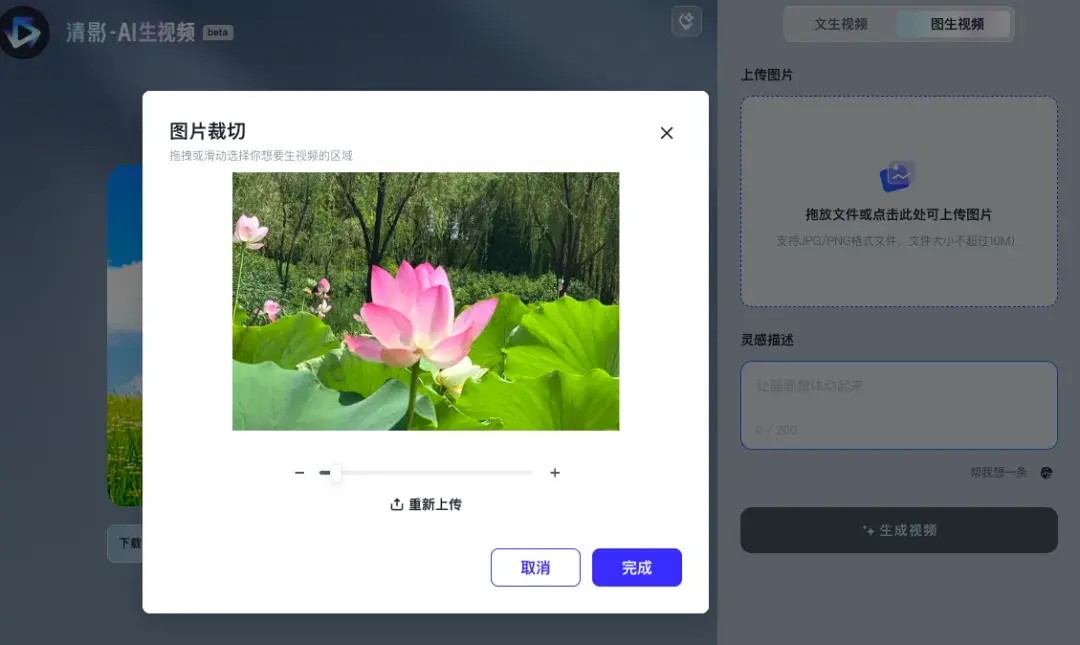Switch to the 文生视频 tab
Screen dimensions: 1080x645
(x=840, y=24)
